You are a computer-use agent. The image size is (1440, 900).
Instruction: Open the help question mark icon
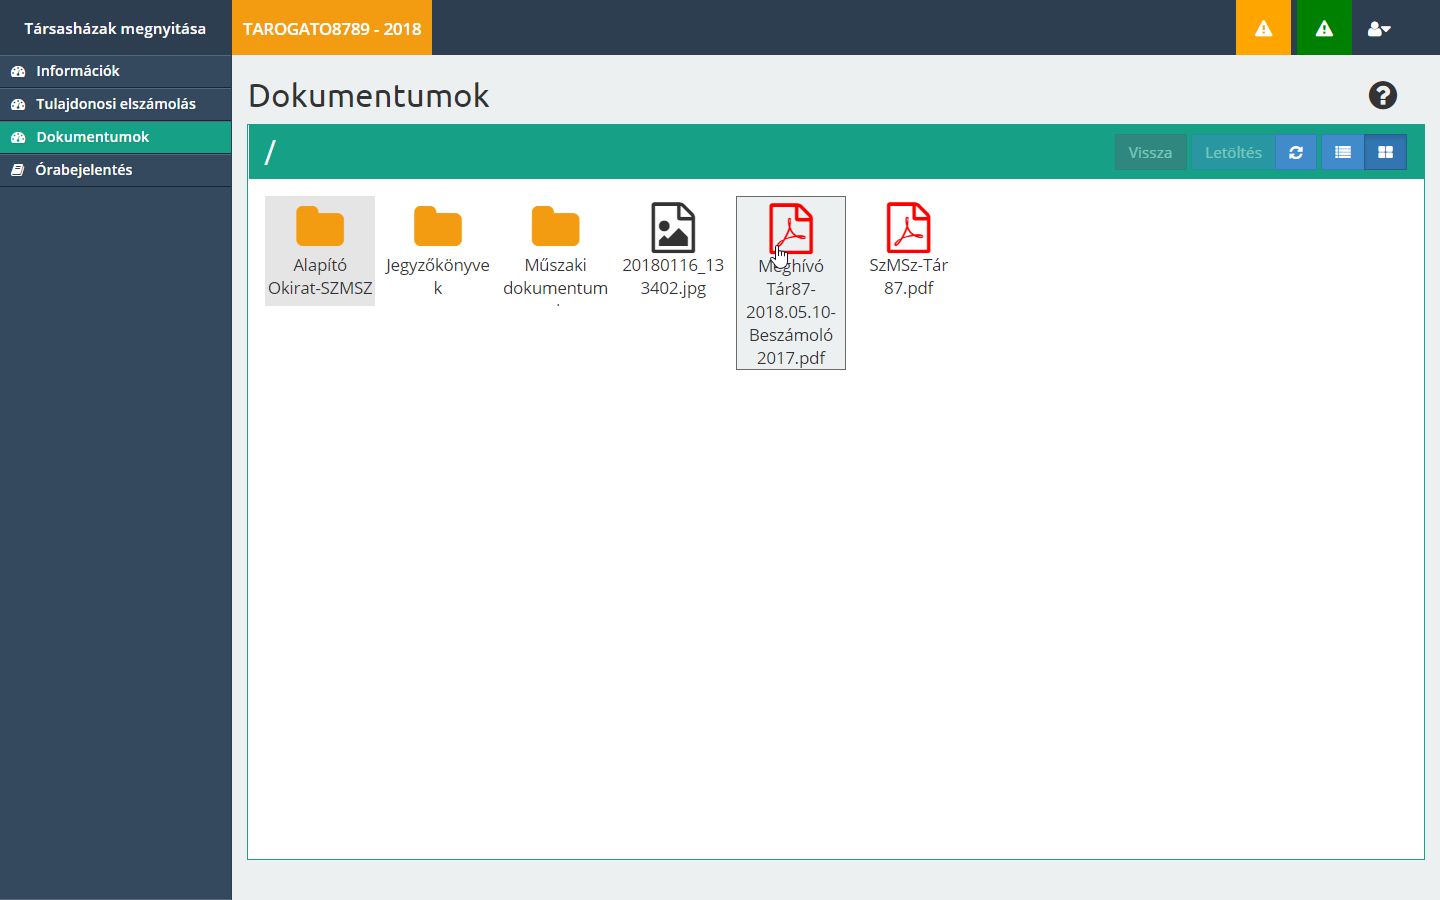point(1382,95)
